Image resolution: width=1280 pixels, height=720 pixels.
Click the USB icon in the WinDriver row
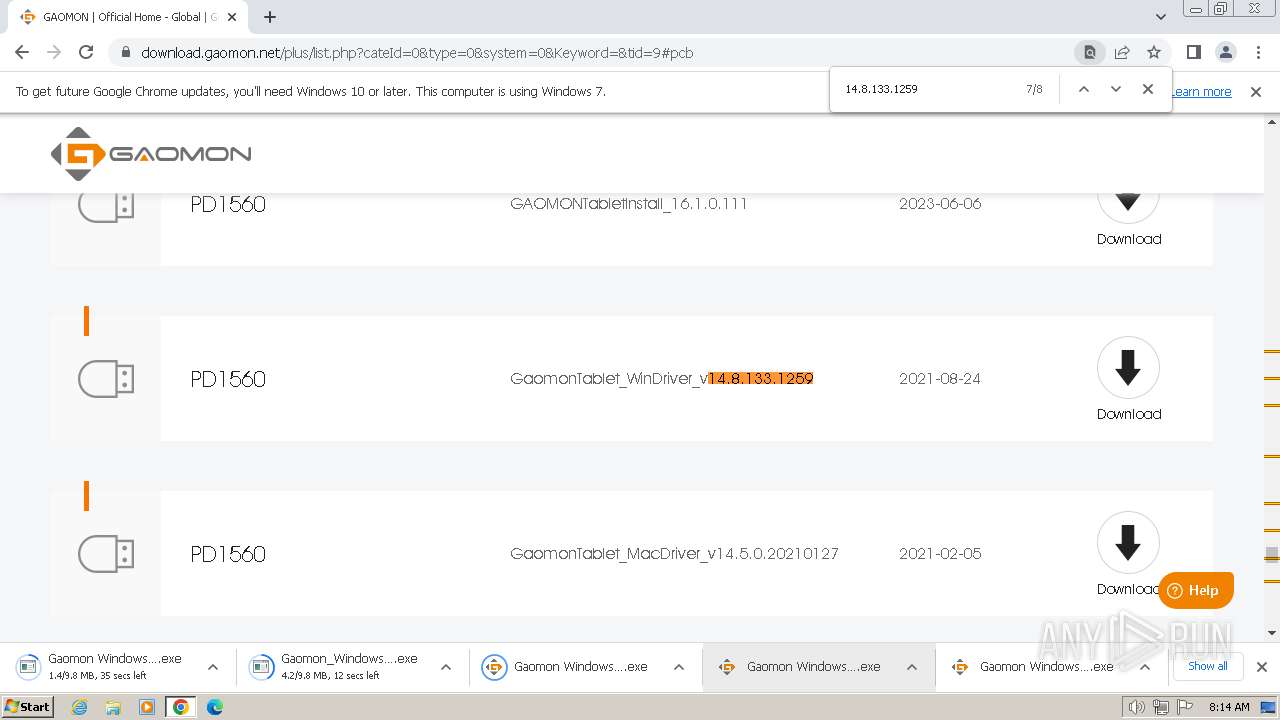point(106,379)
